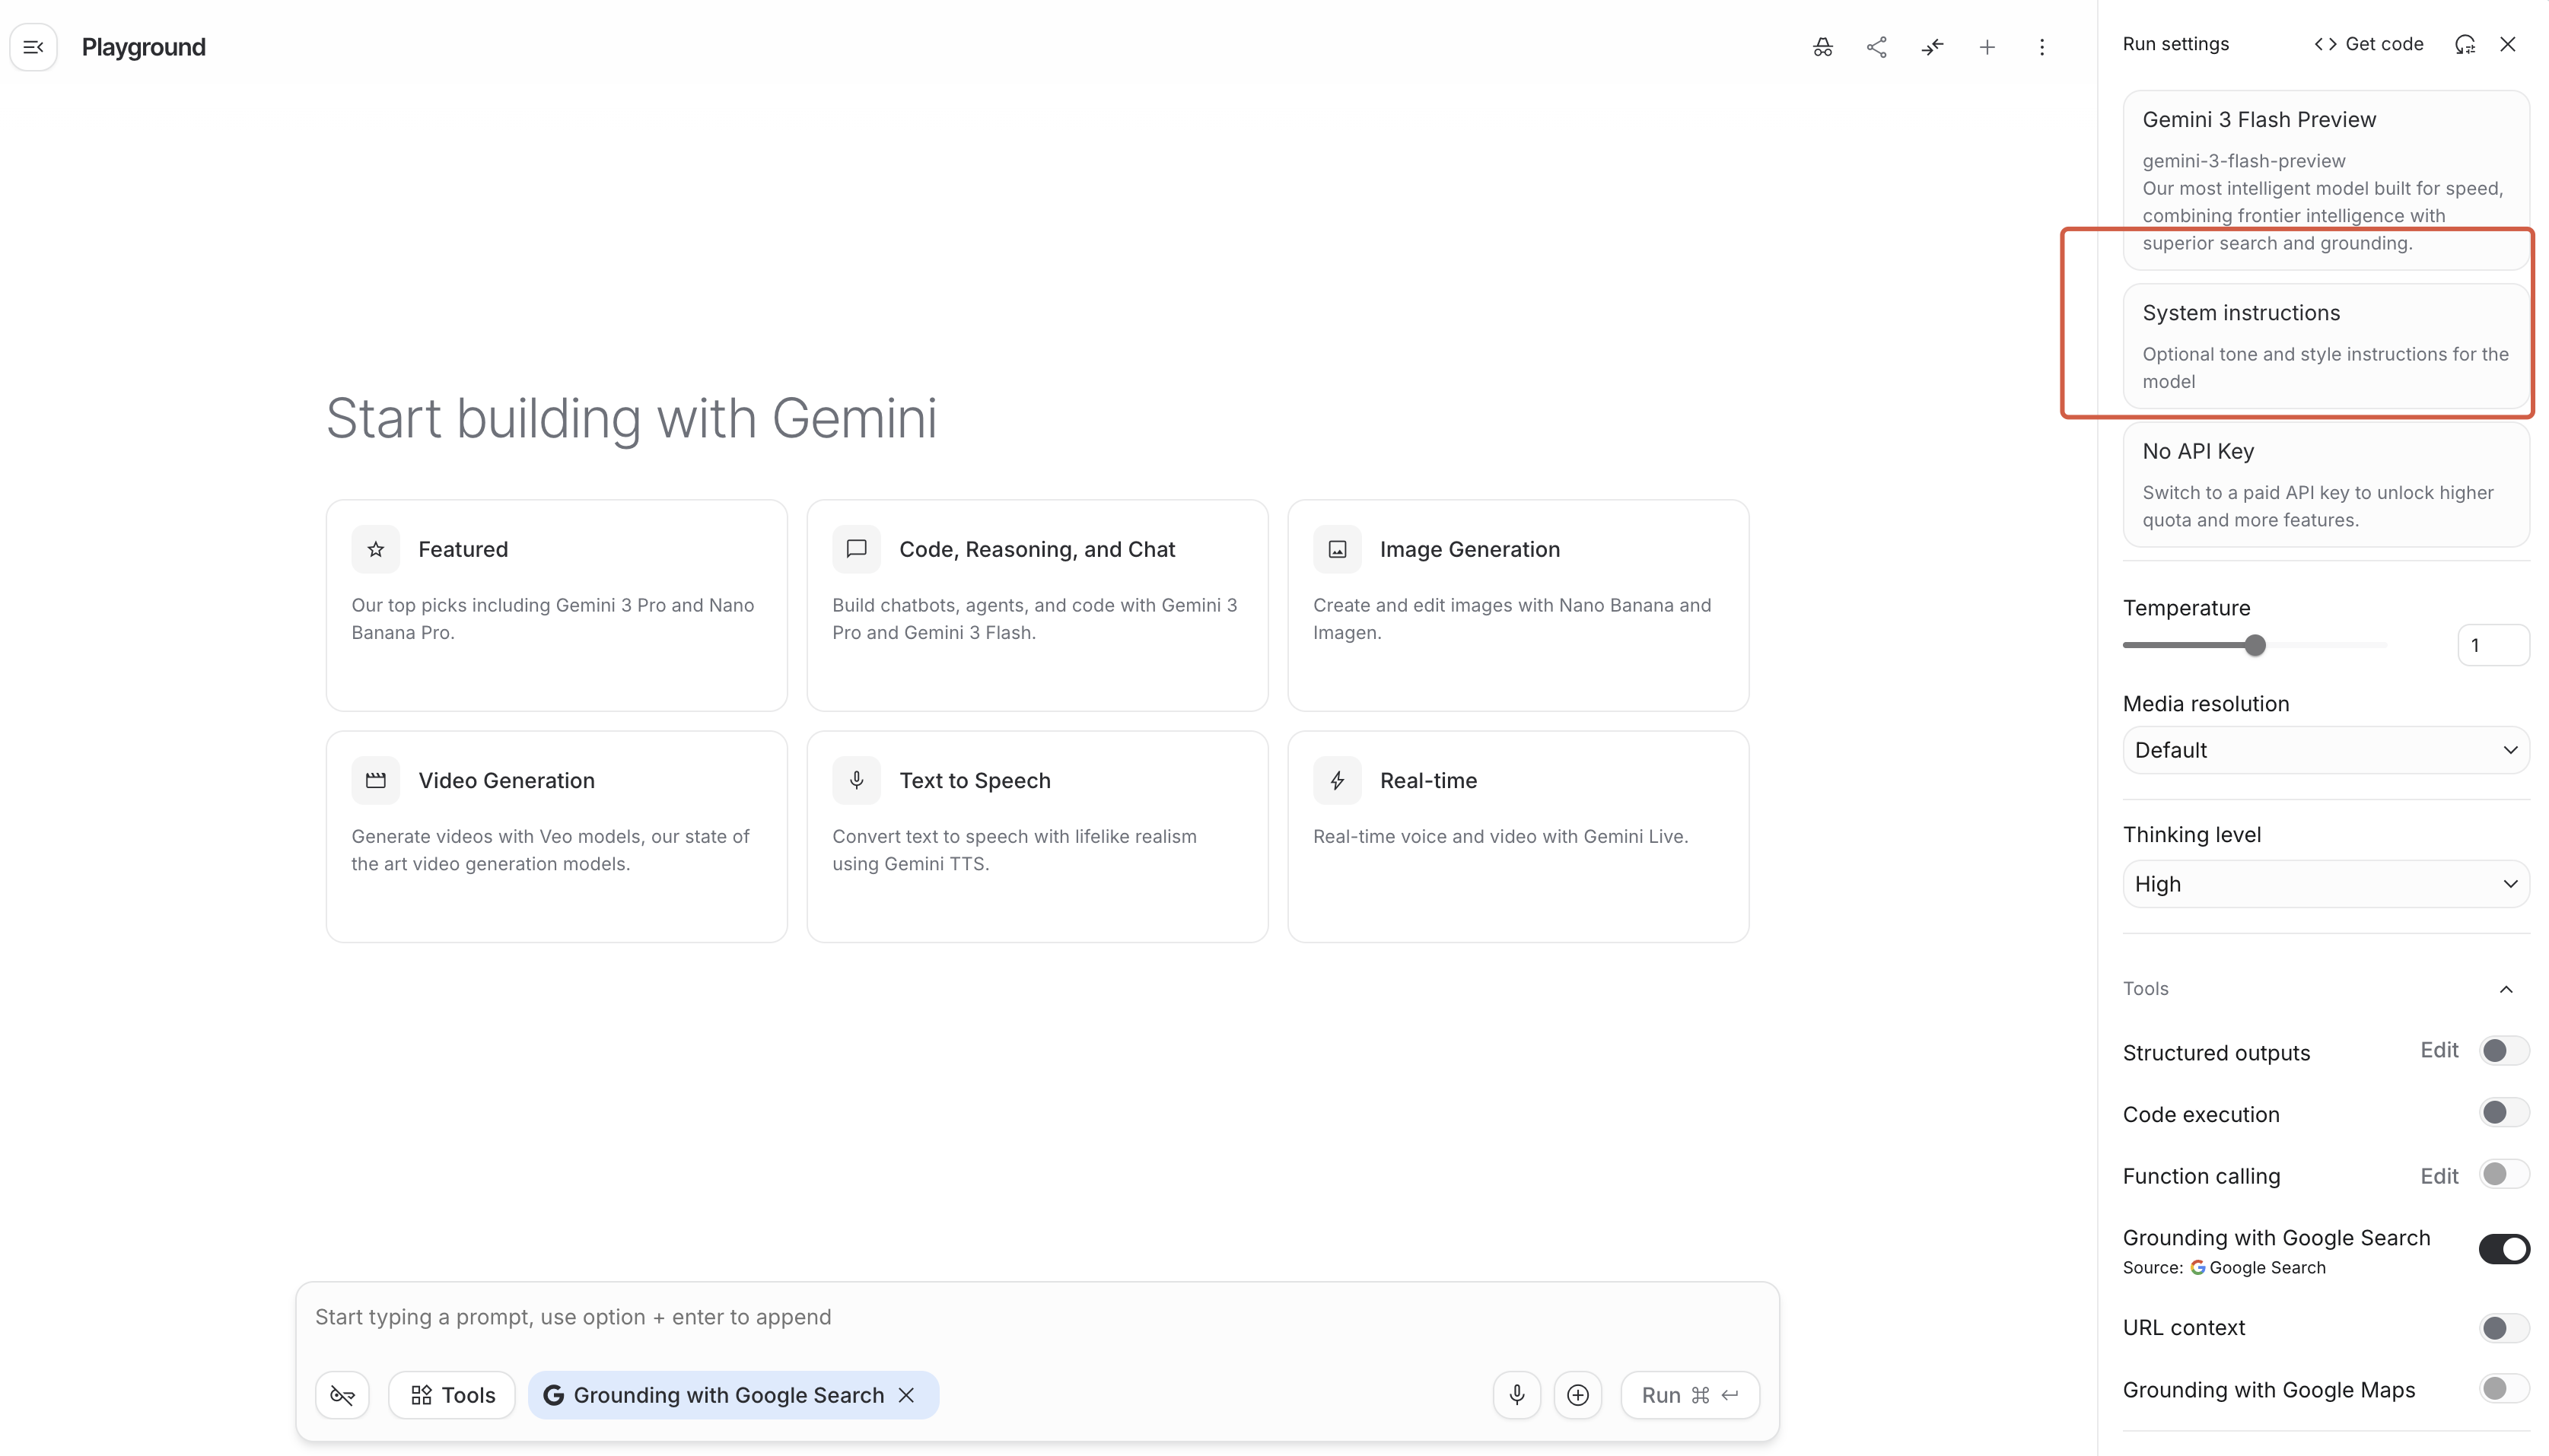The width and height of the screenshot is (2549, 1456).
Task: Collapse the left navigation sidebar icon
Action: [x=33, y=47]
